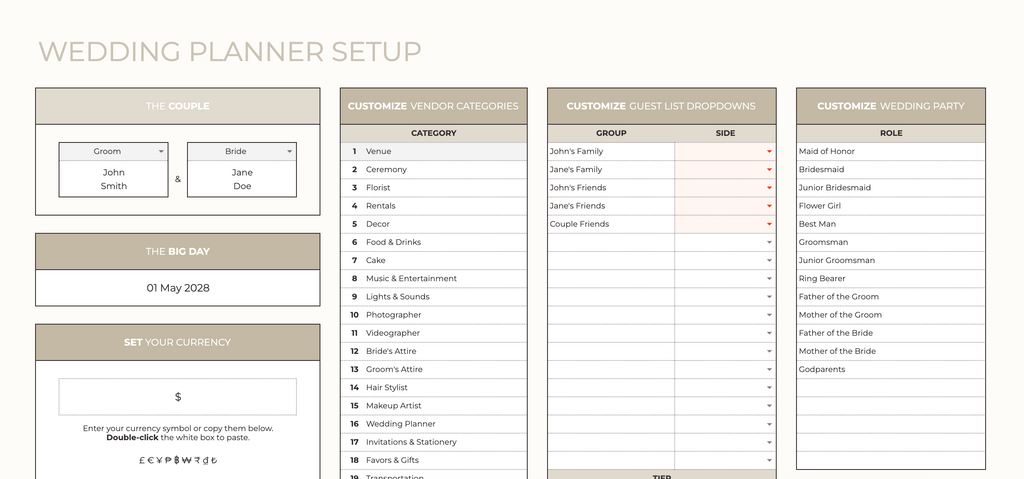Image resolution: width=1024 pixels, height=479 pixels.
Task: Select Jane's Friends group cell
Action: 611,206
